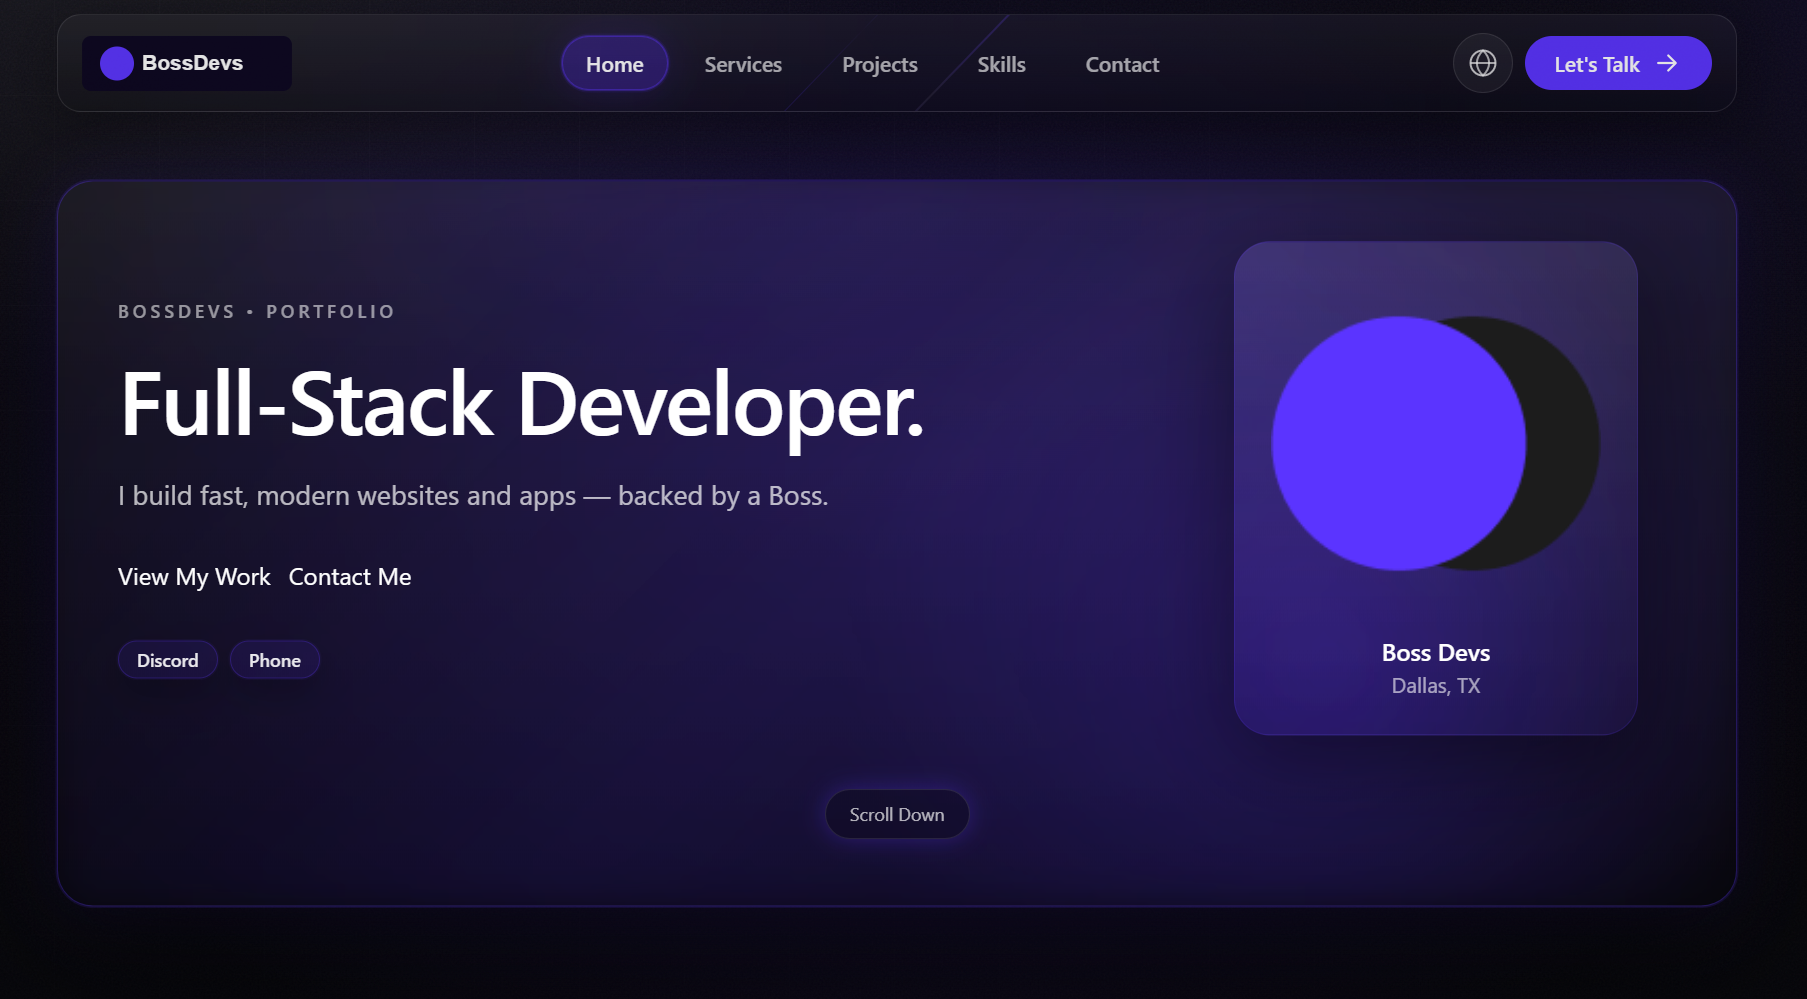Click the BossDevs brand name text
The height and width of the screenshot is (999, 1807).
192,63
